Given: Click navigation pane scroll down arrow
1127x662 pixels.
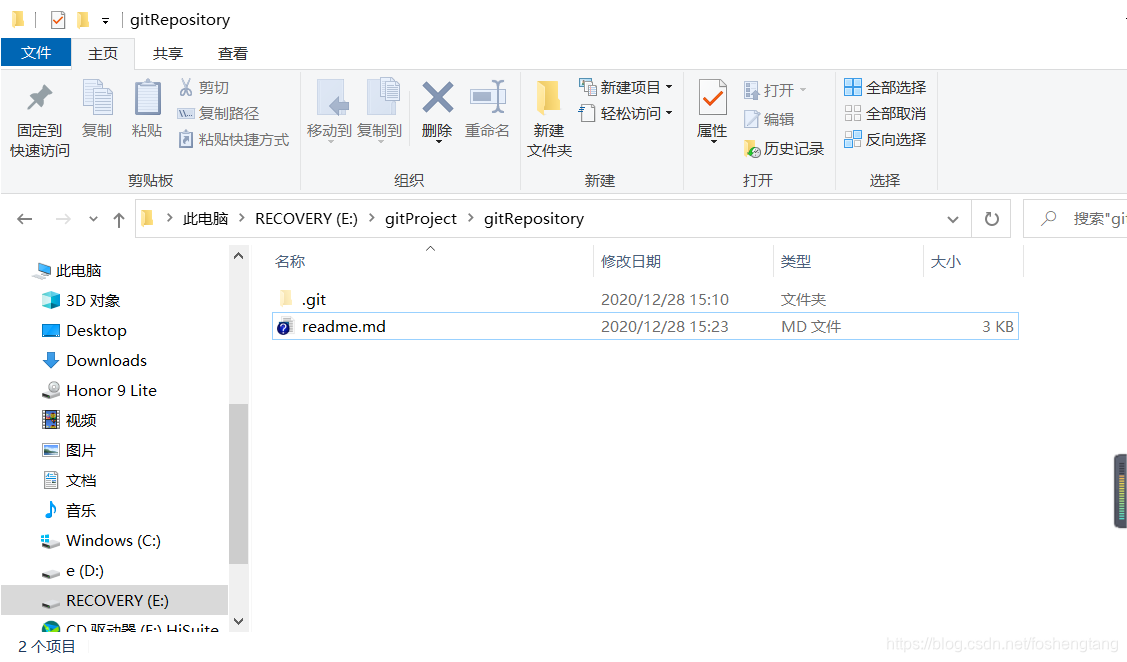Looking at the screenshot, I should pyautogui.click(x=239, y=622).
